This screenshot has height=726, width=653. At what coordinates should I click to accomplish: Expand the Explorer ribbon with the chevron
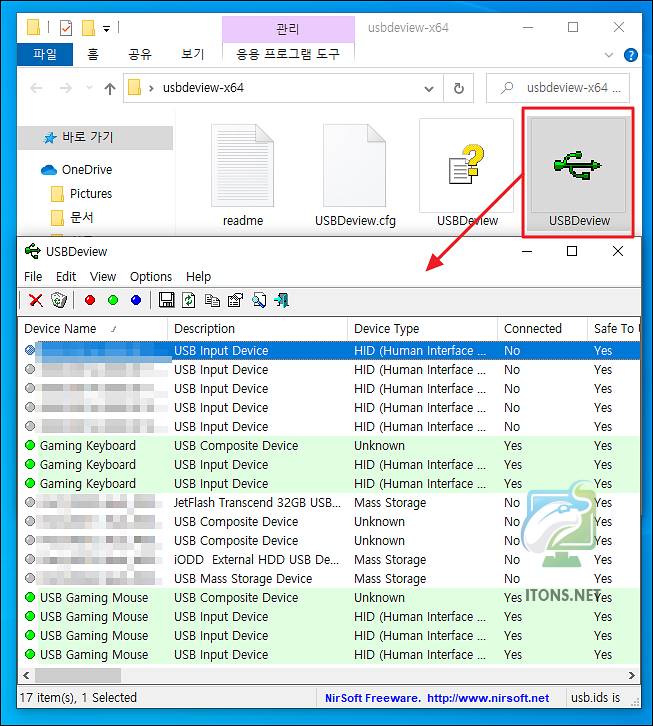click(x=608, y=55)
